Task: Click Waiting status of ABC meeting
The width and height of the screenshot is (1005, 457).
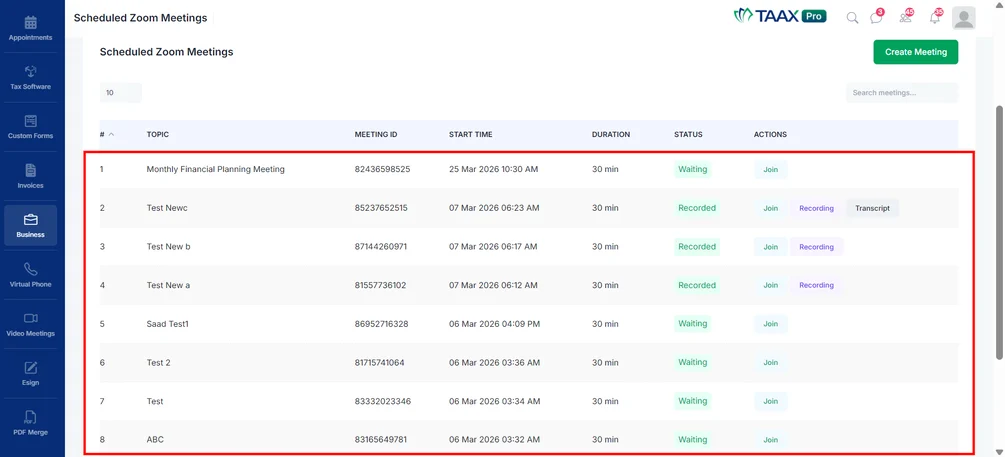Action: 693,440
